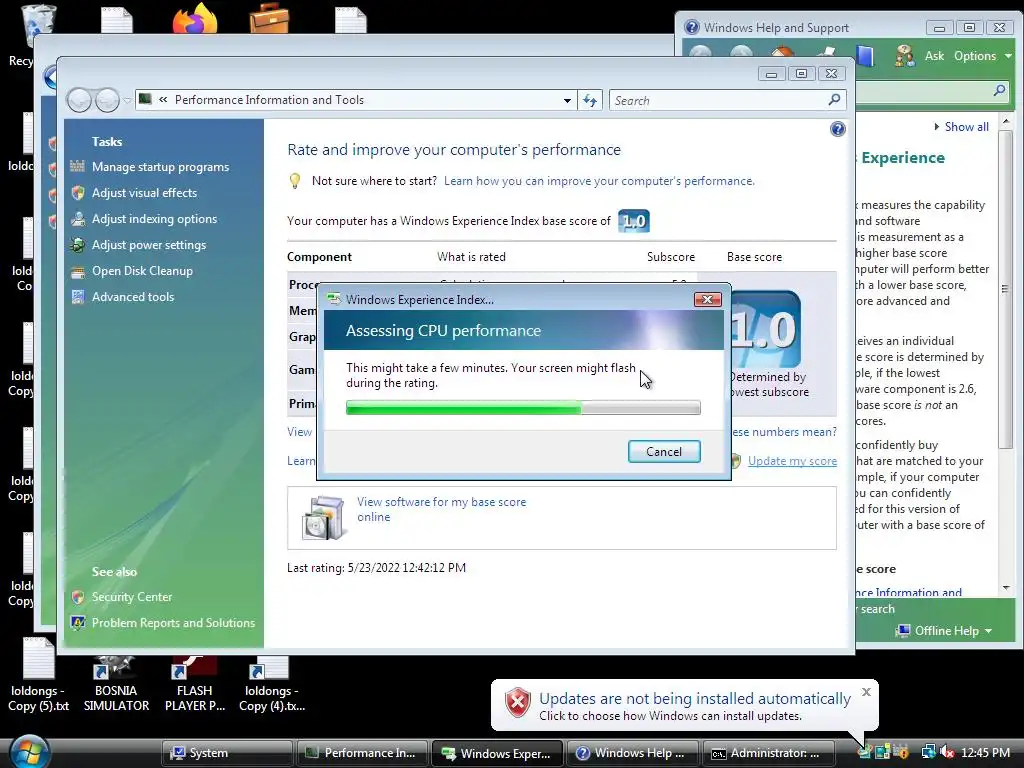This screenshot has width=1024, height=768.
Task: Click the small 1.0 base score badge
Action: [x=633, y=221]
